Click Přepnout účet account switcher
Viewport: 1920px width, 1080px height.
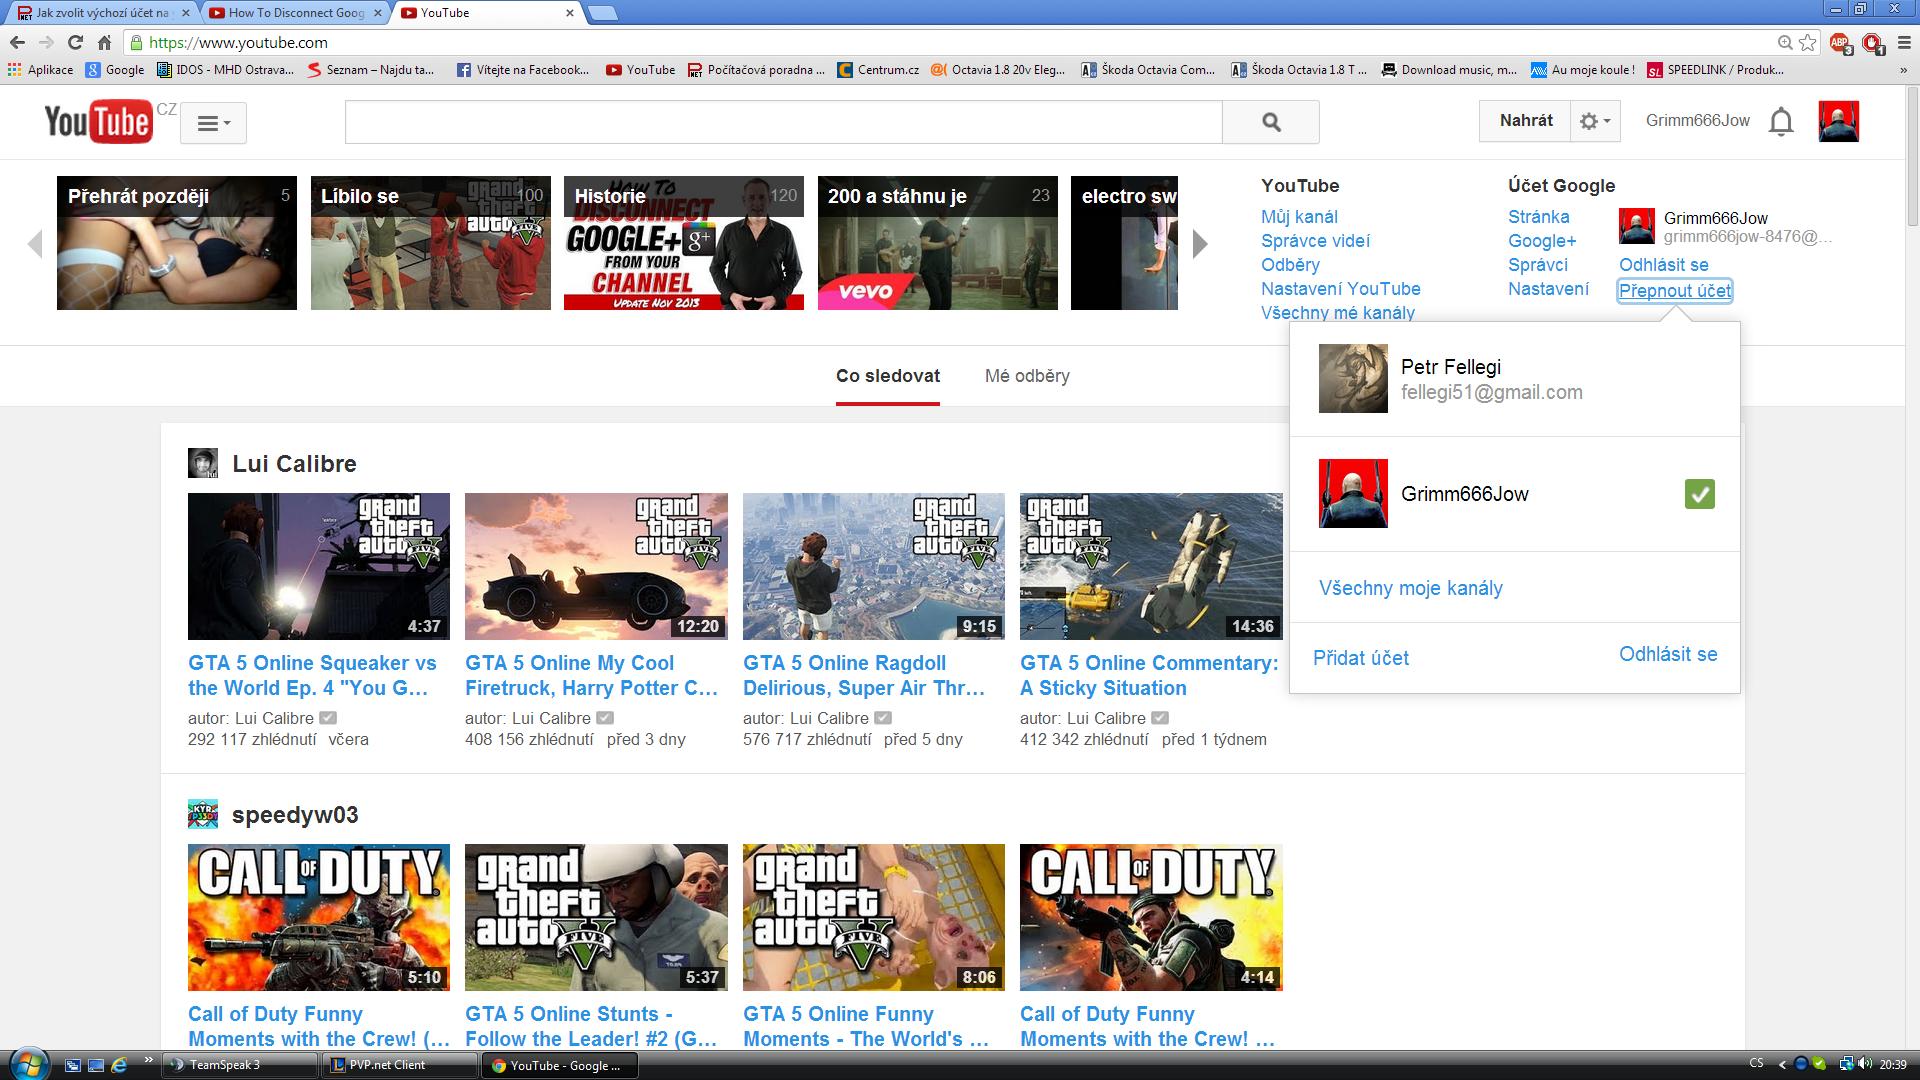[x=1675, y=291]
